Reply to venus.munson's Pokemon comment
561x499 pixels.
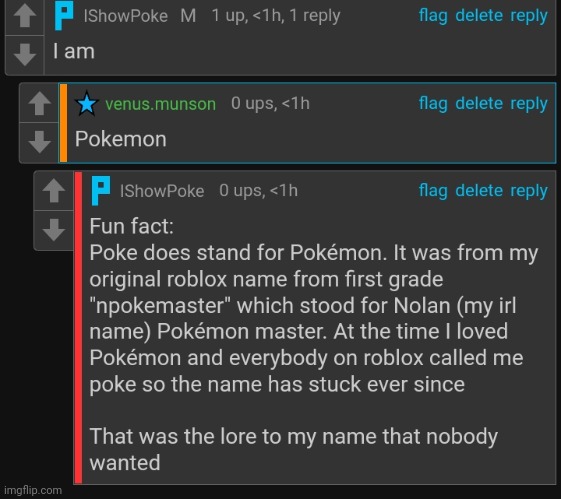click(529, 104)
